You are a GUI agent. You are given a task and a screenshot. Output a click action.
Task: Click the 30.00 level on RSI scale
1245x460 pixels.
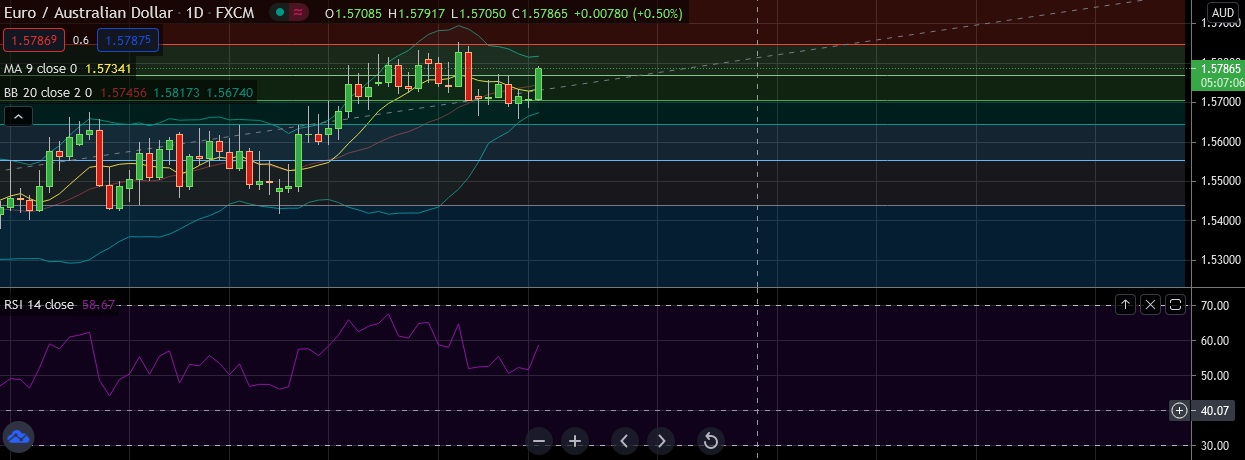tap(1214, 445)
